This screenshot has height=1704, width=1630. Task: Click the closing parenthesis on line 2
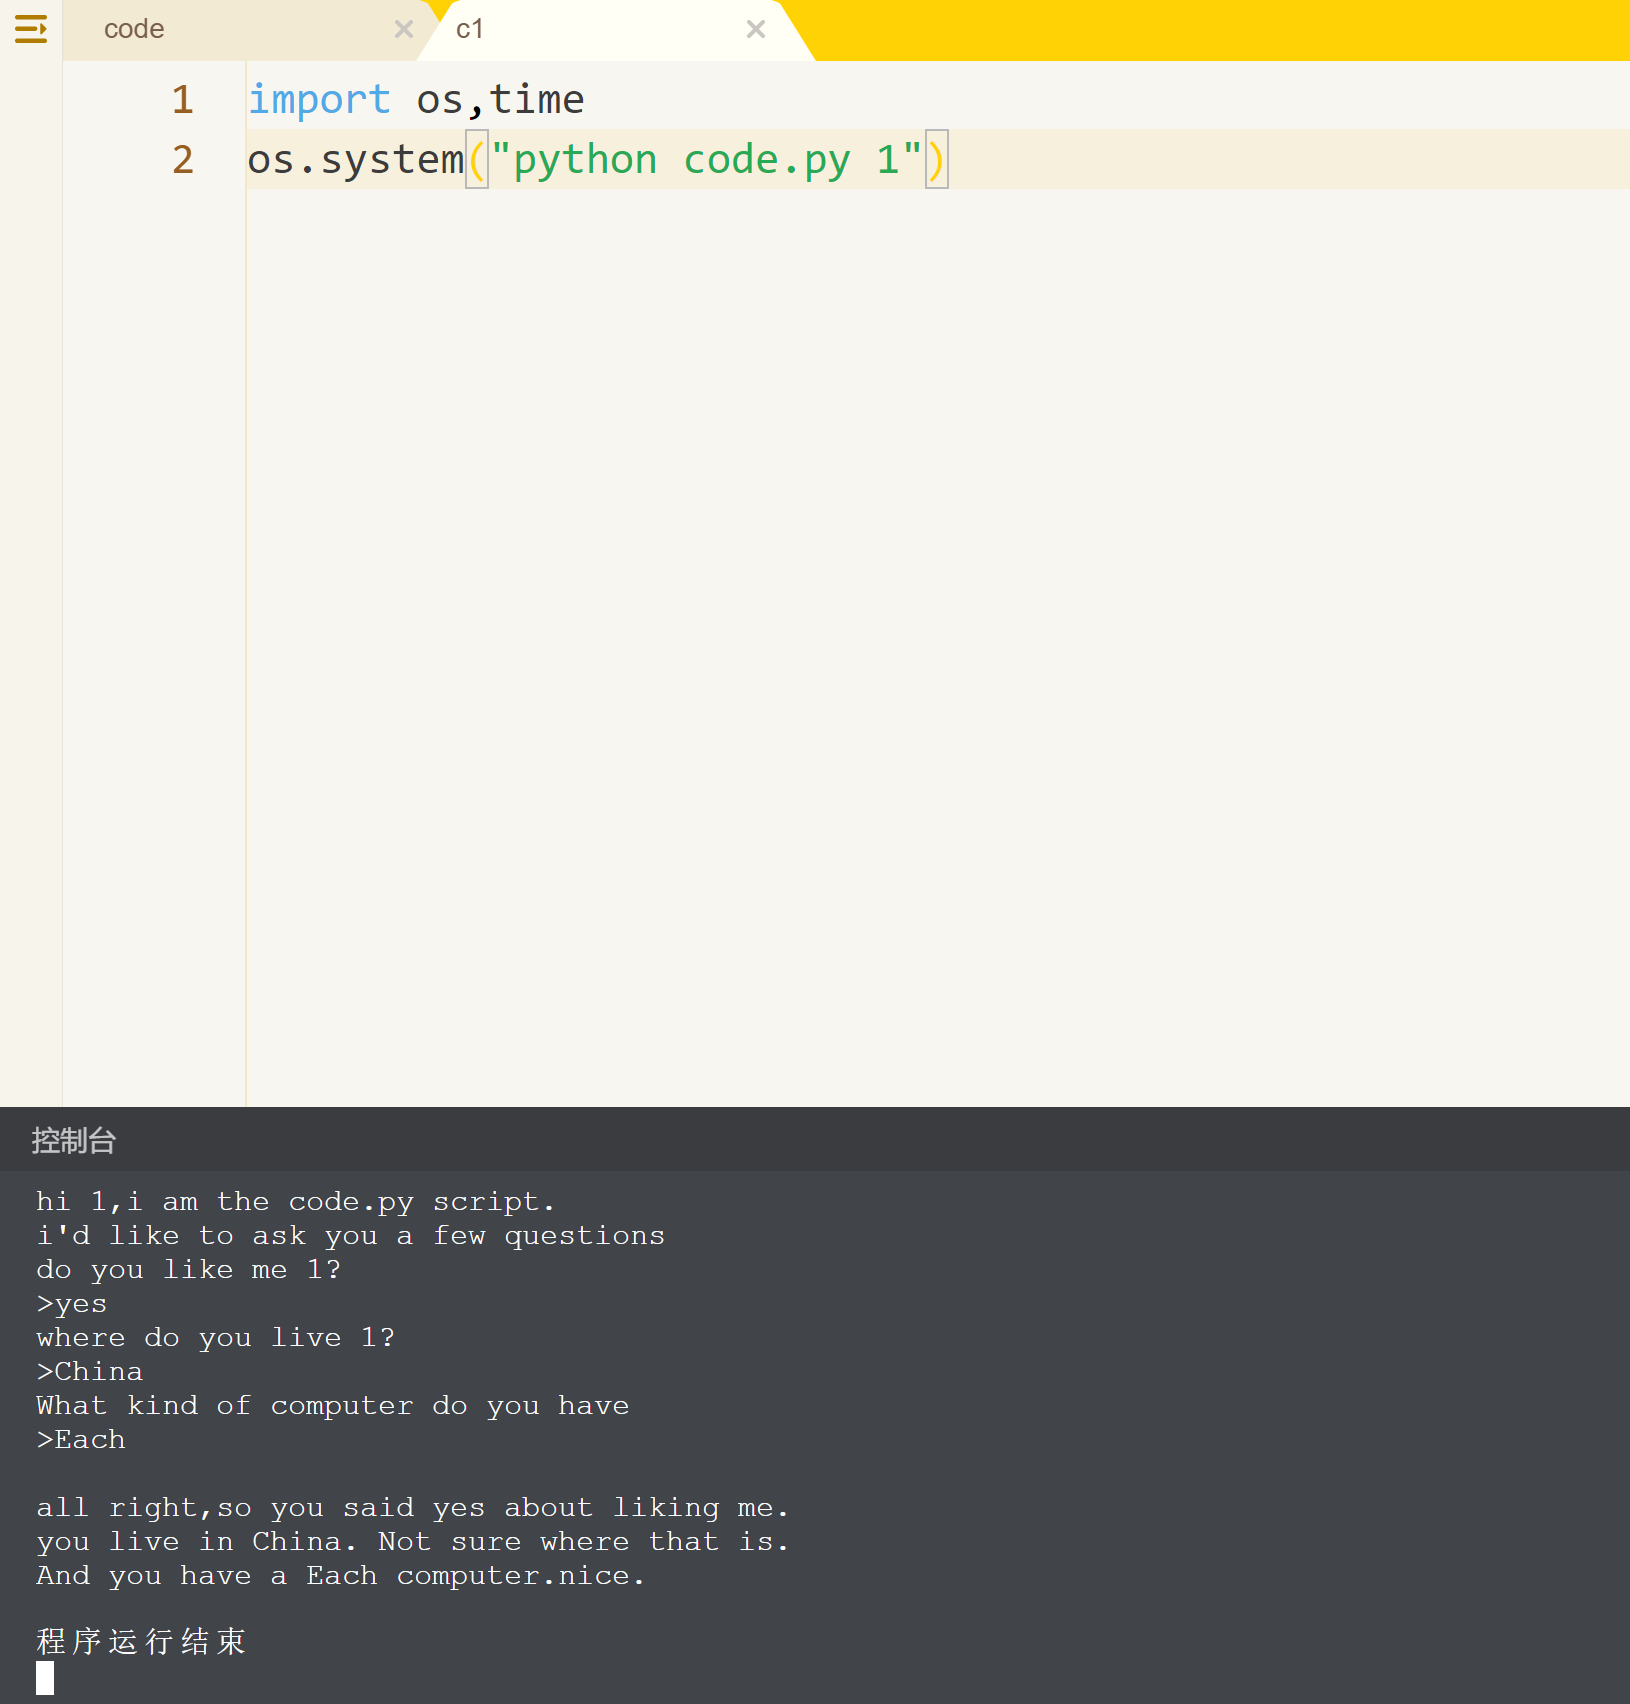point(936,159)
